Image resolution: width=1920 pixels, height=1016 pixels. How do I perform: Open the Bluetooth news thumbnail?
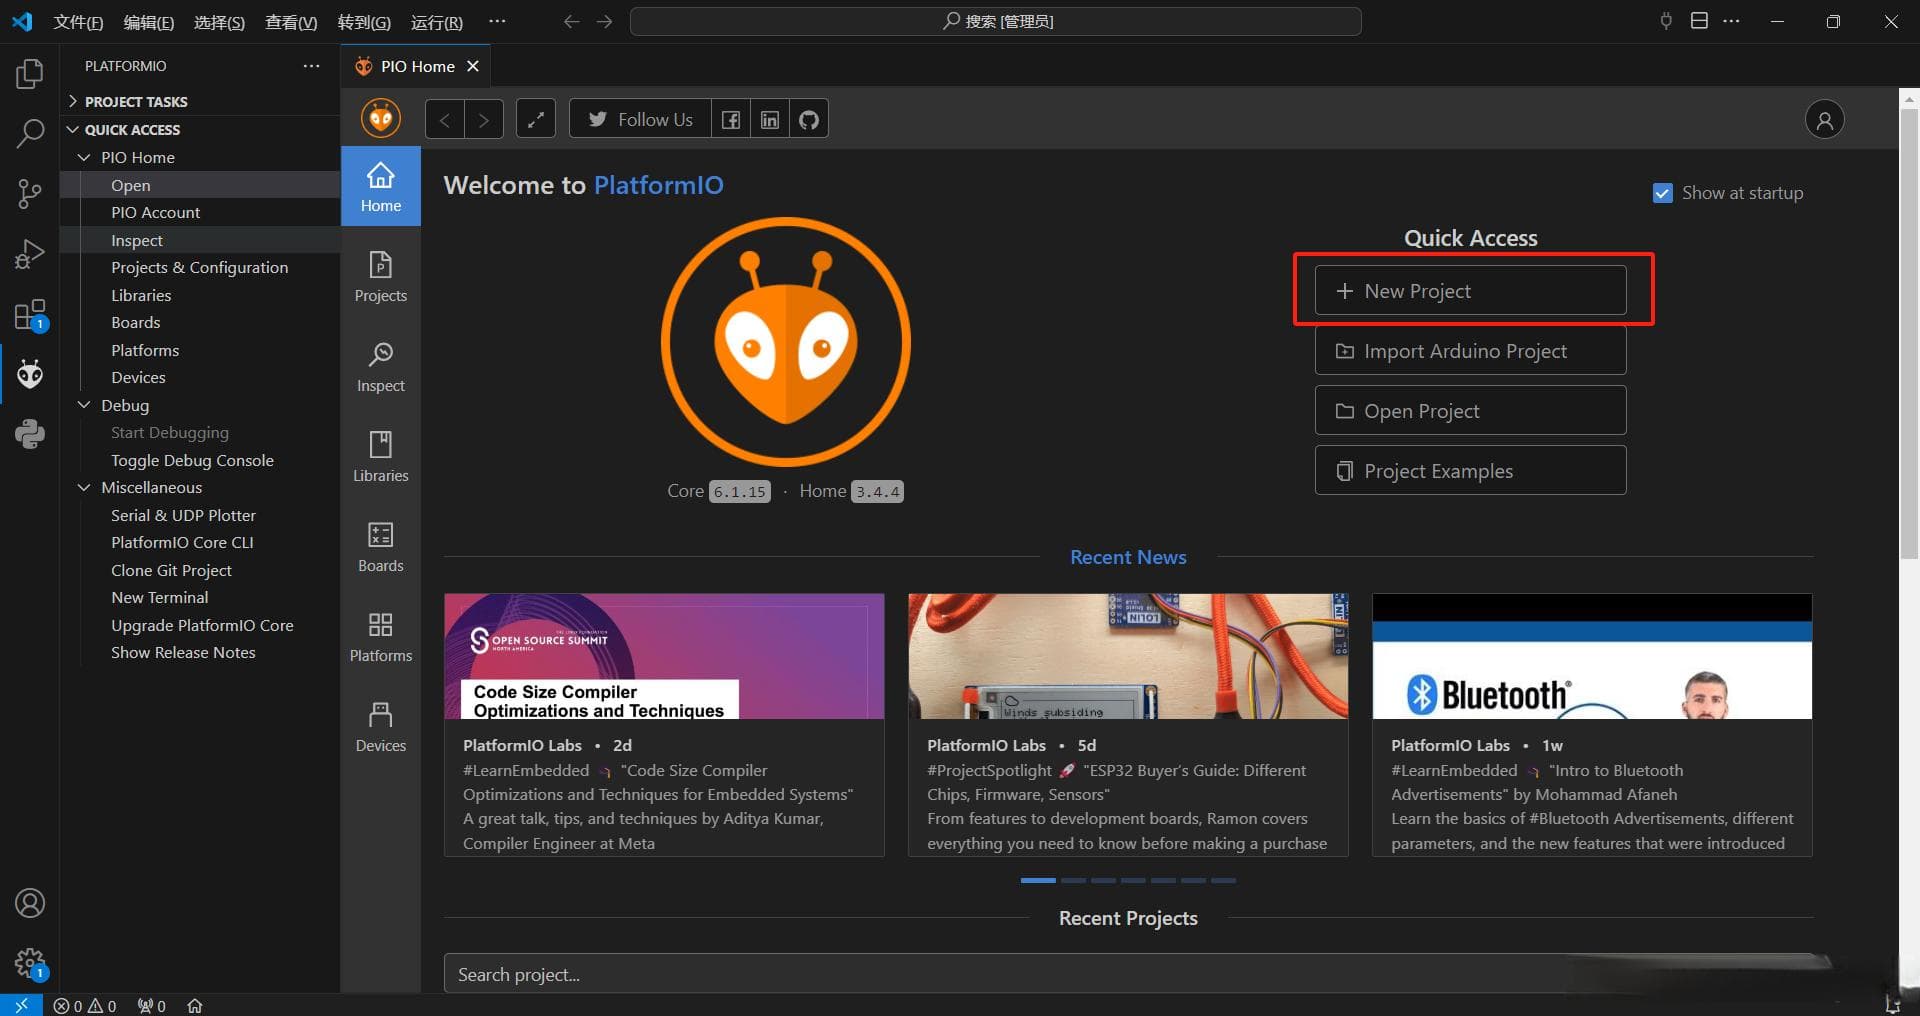[x=1592, y=656]
